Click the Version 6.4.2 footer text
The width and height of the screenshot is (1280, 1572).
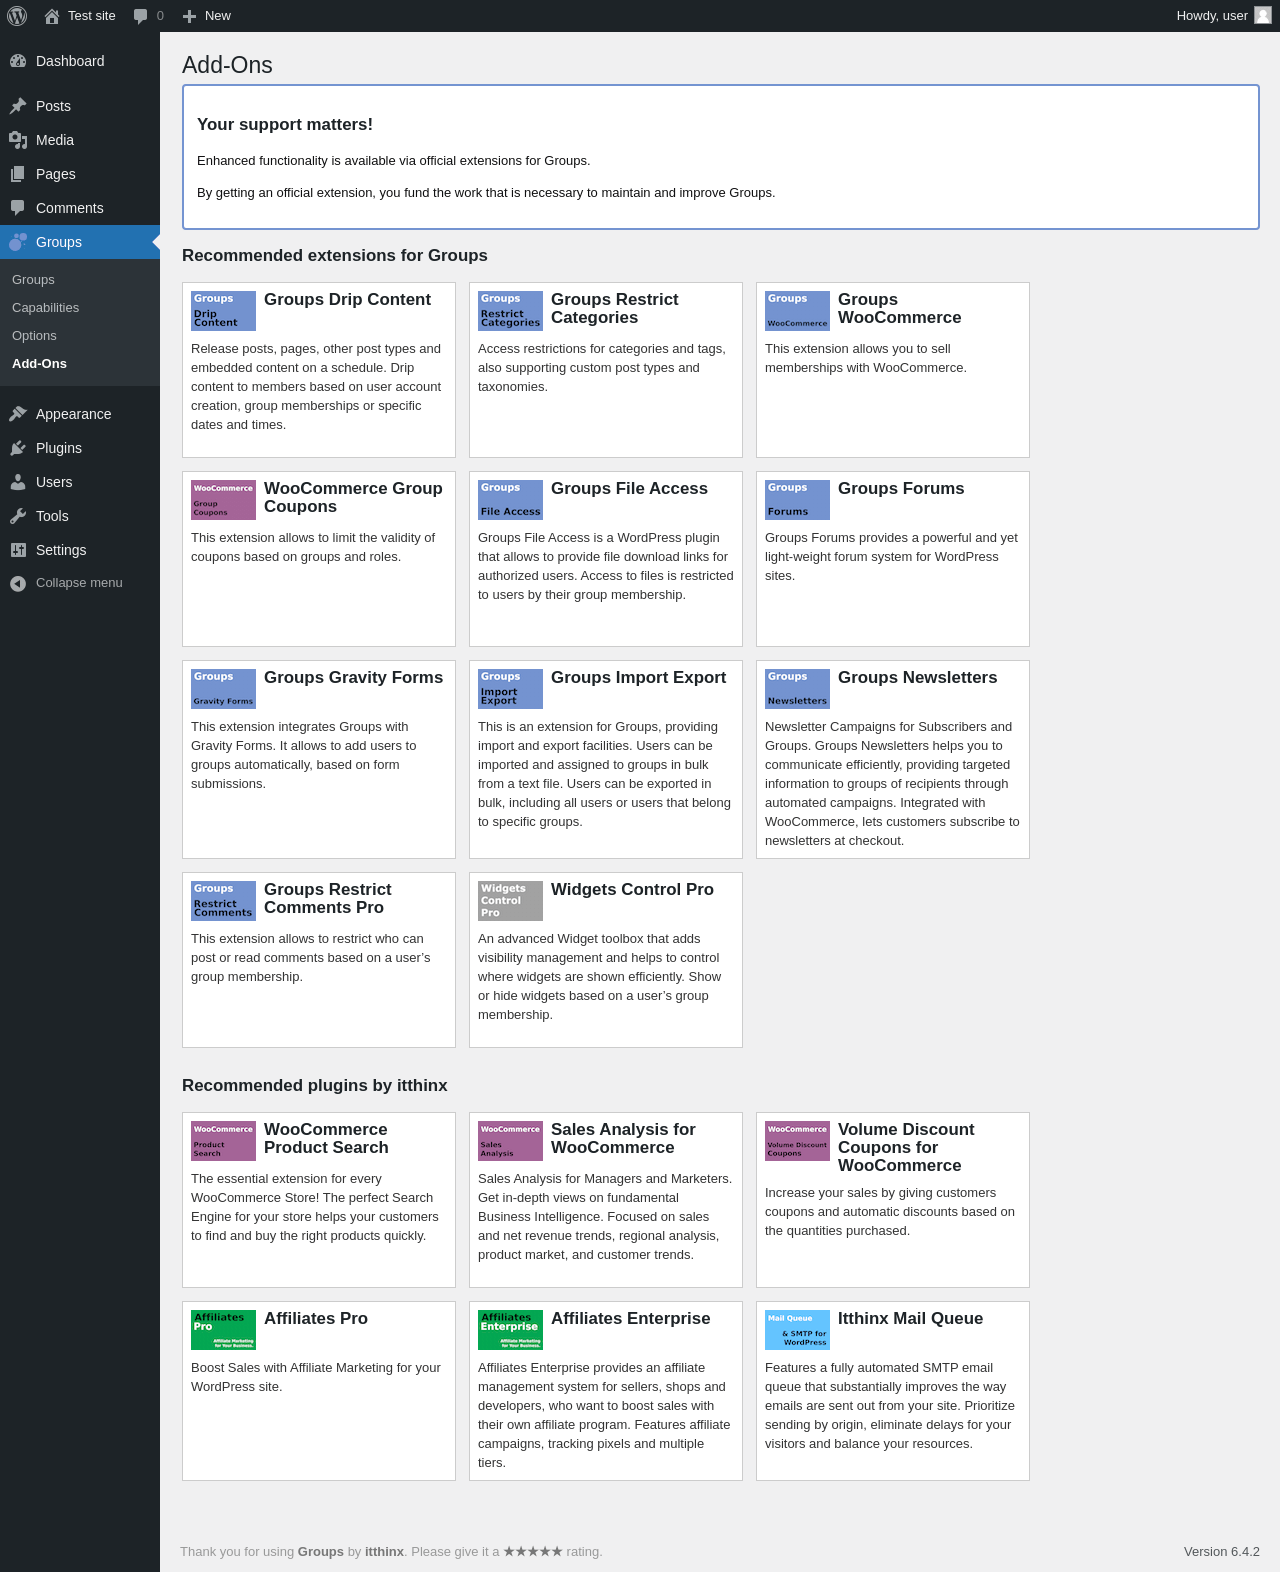click(x=1221, y=1552)
